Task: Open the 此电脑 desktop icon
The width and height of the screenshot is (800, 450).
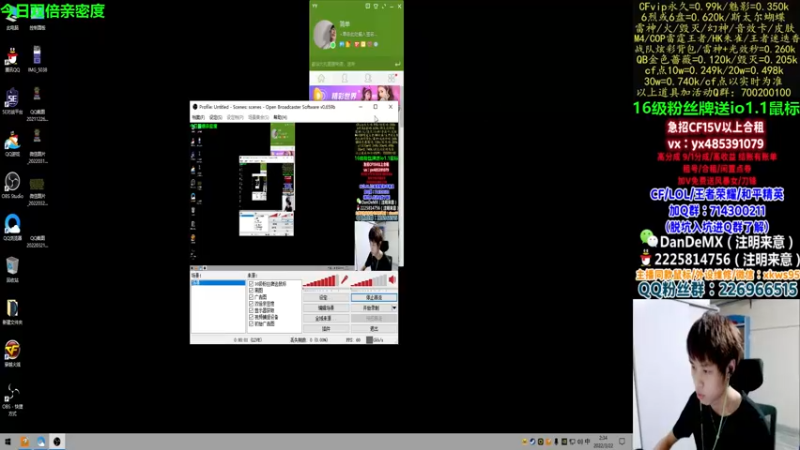Action: 12,19
